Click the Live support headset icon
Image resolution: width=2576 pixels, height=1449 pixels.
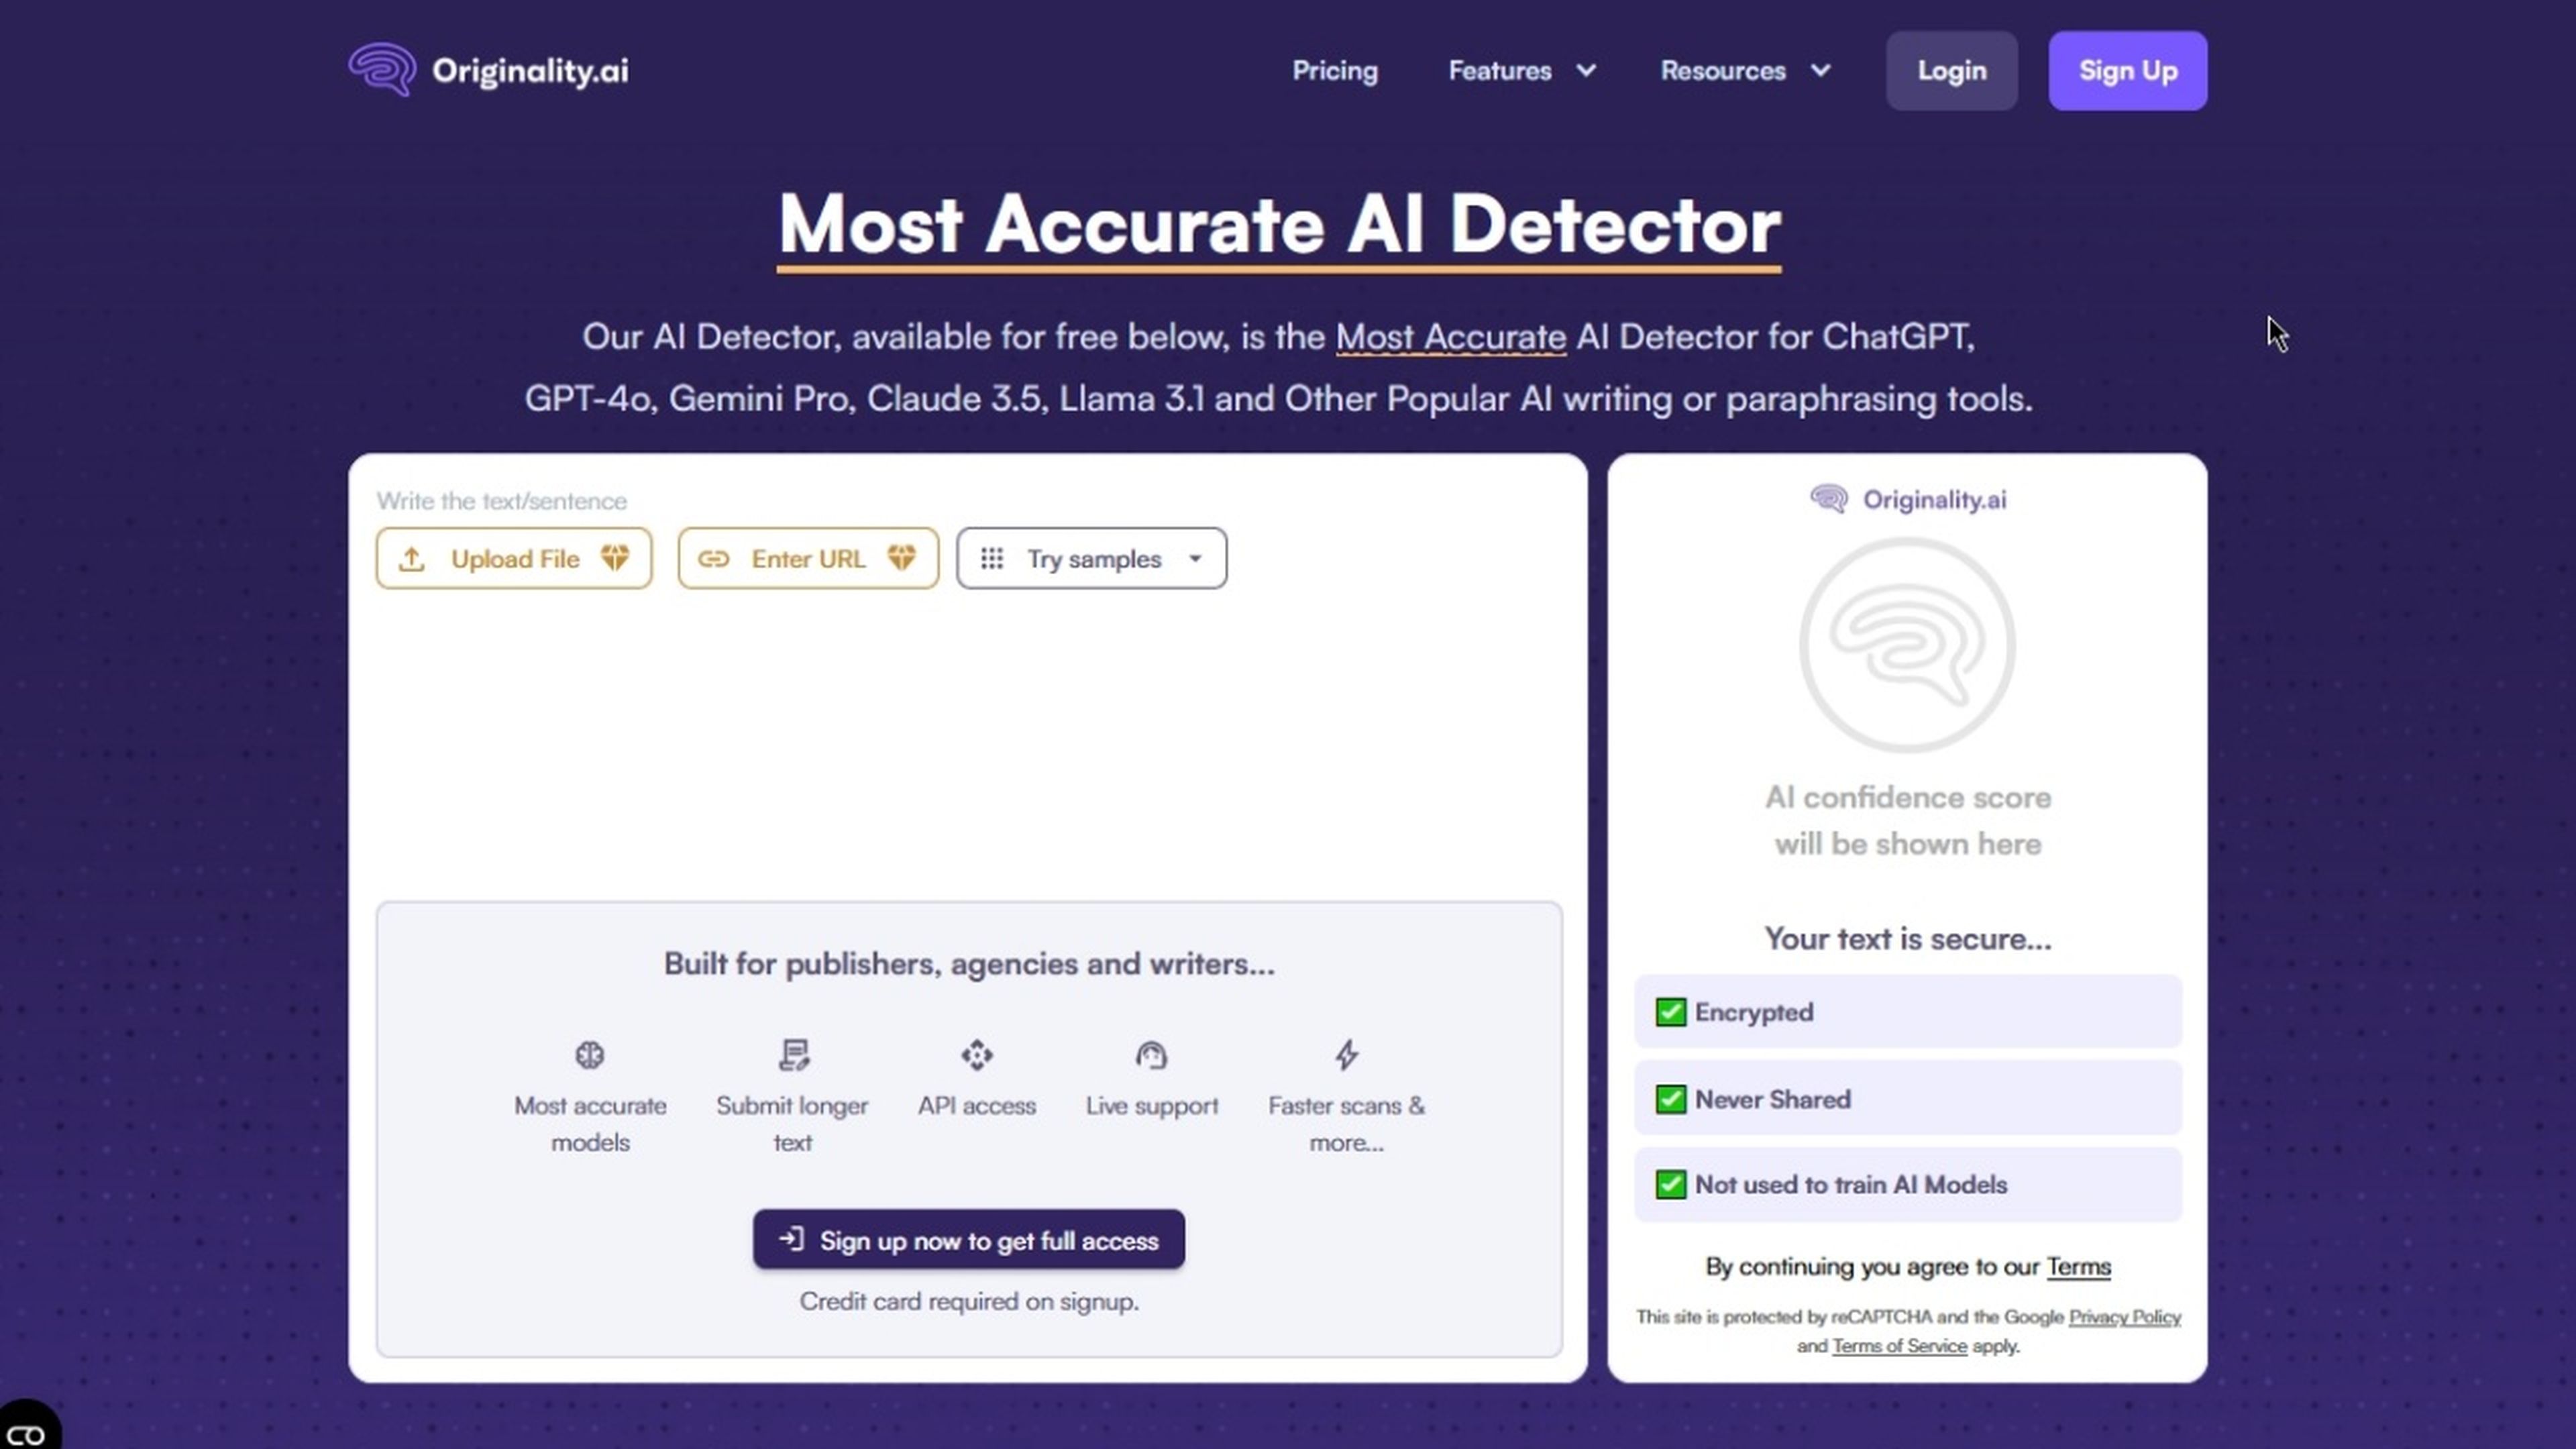click(1152, 1055)
